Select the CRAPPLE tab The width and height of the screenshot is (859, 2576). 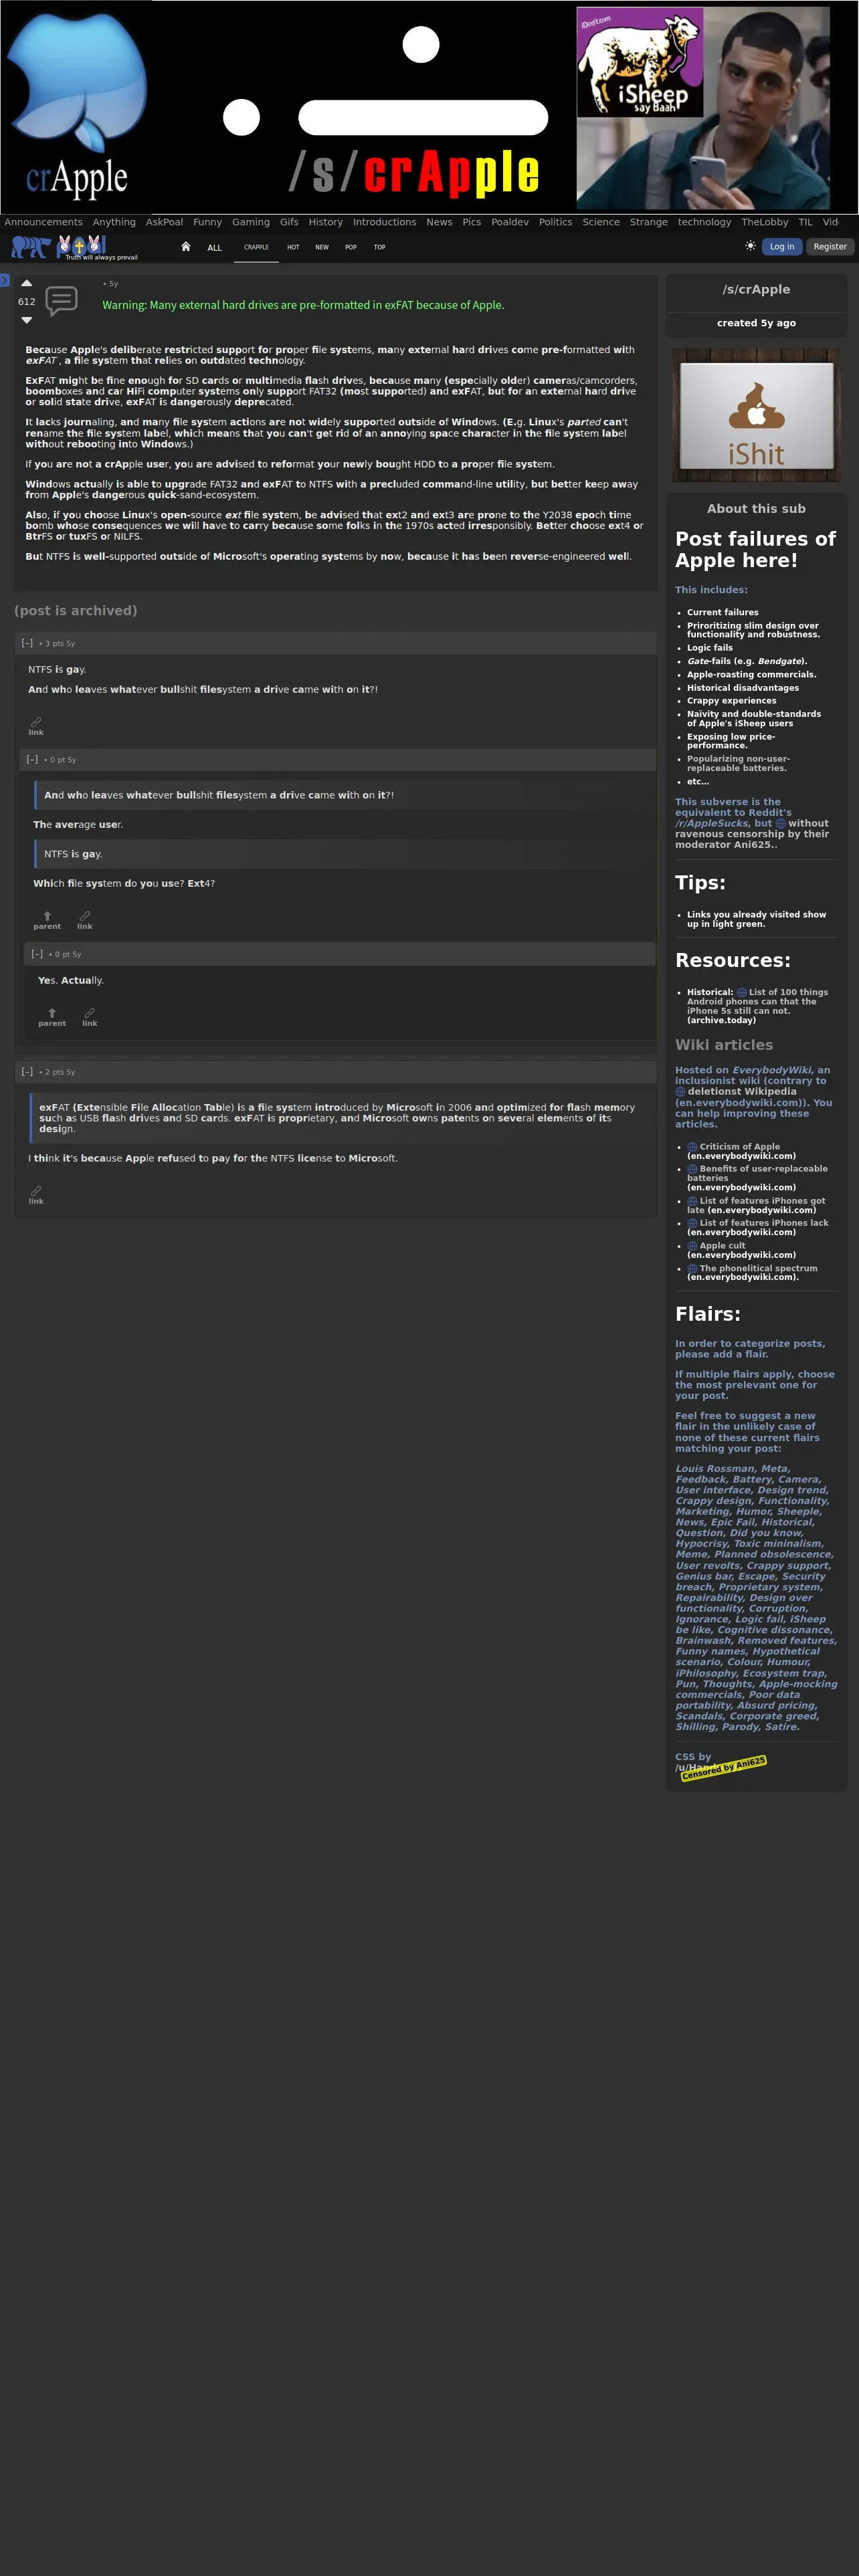[256, 247]
